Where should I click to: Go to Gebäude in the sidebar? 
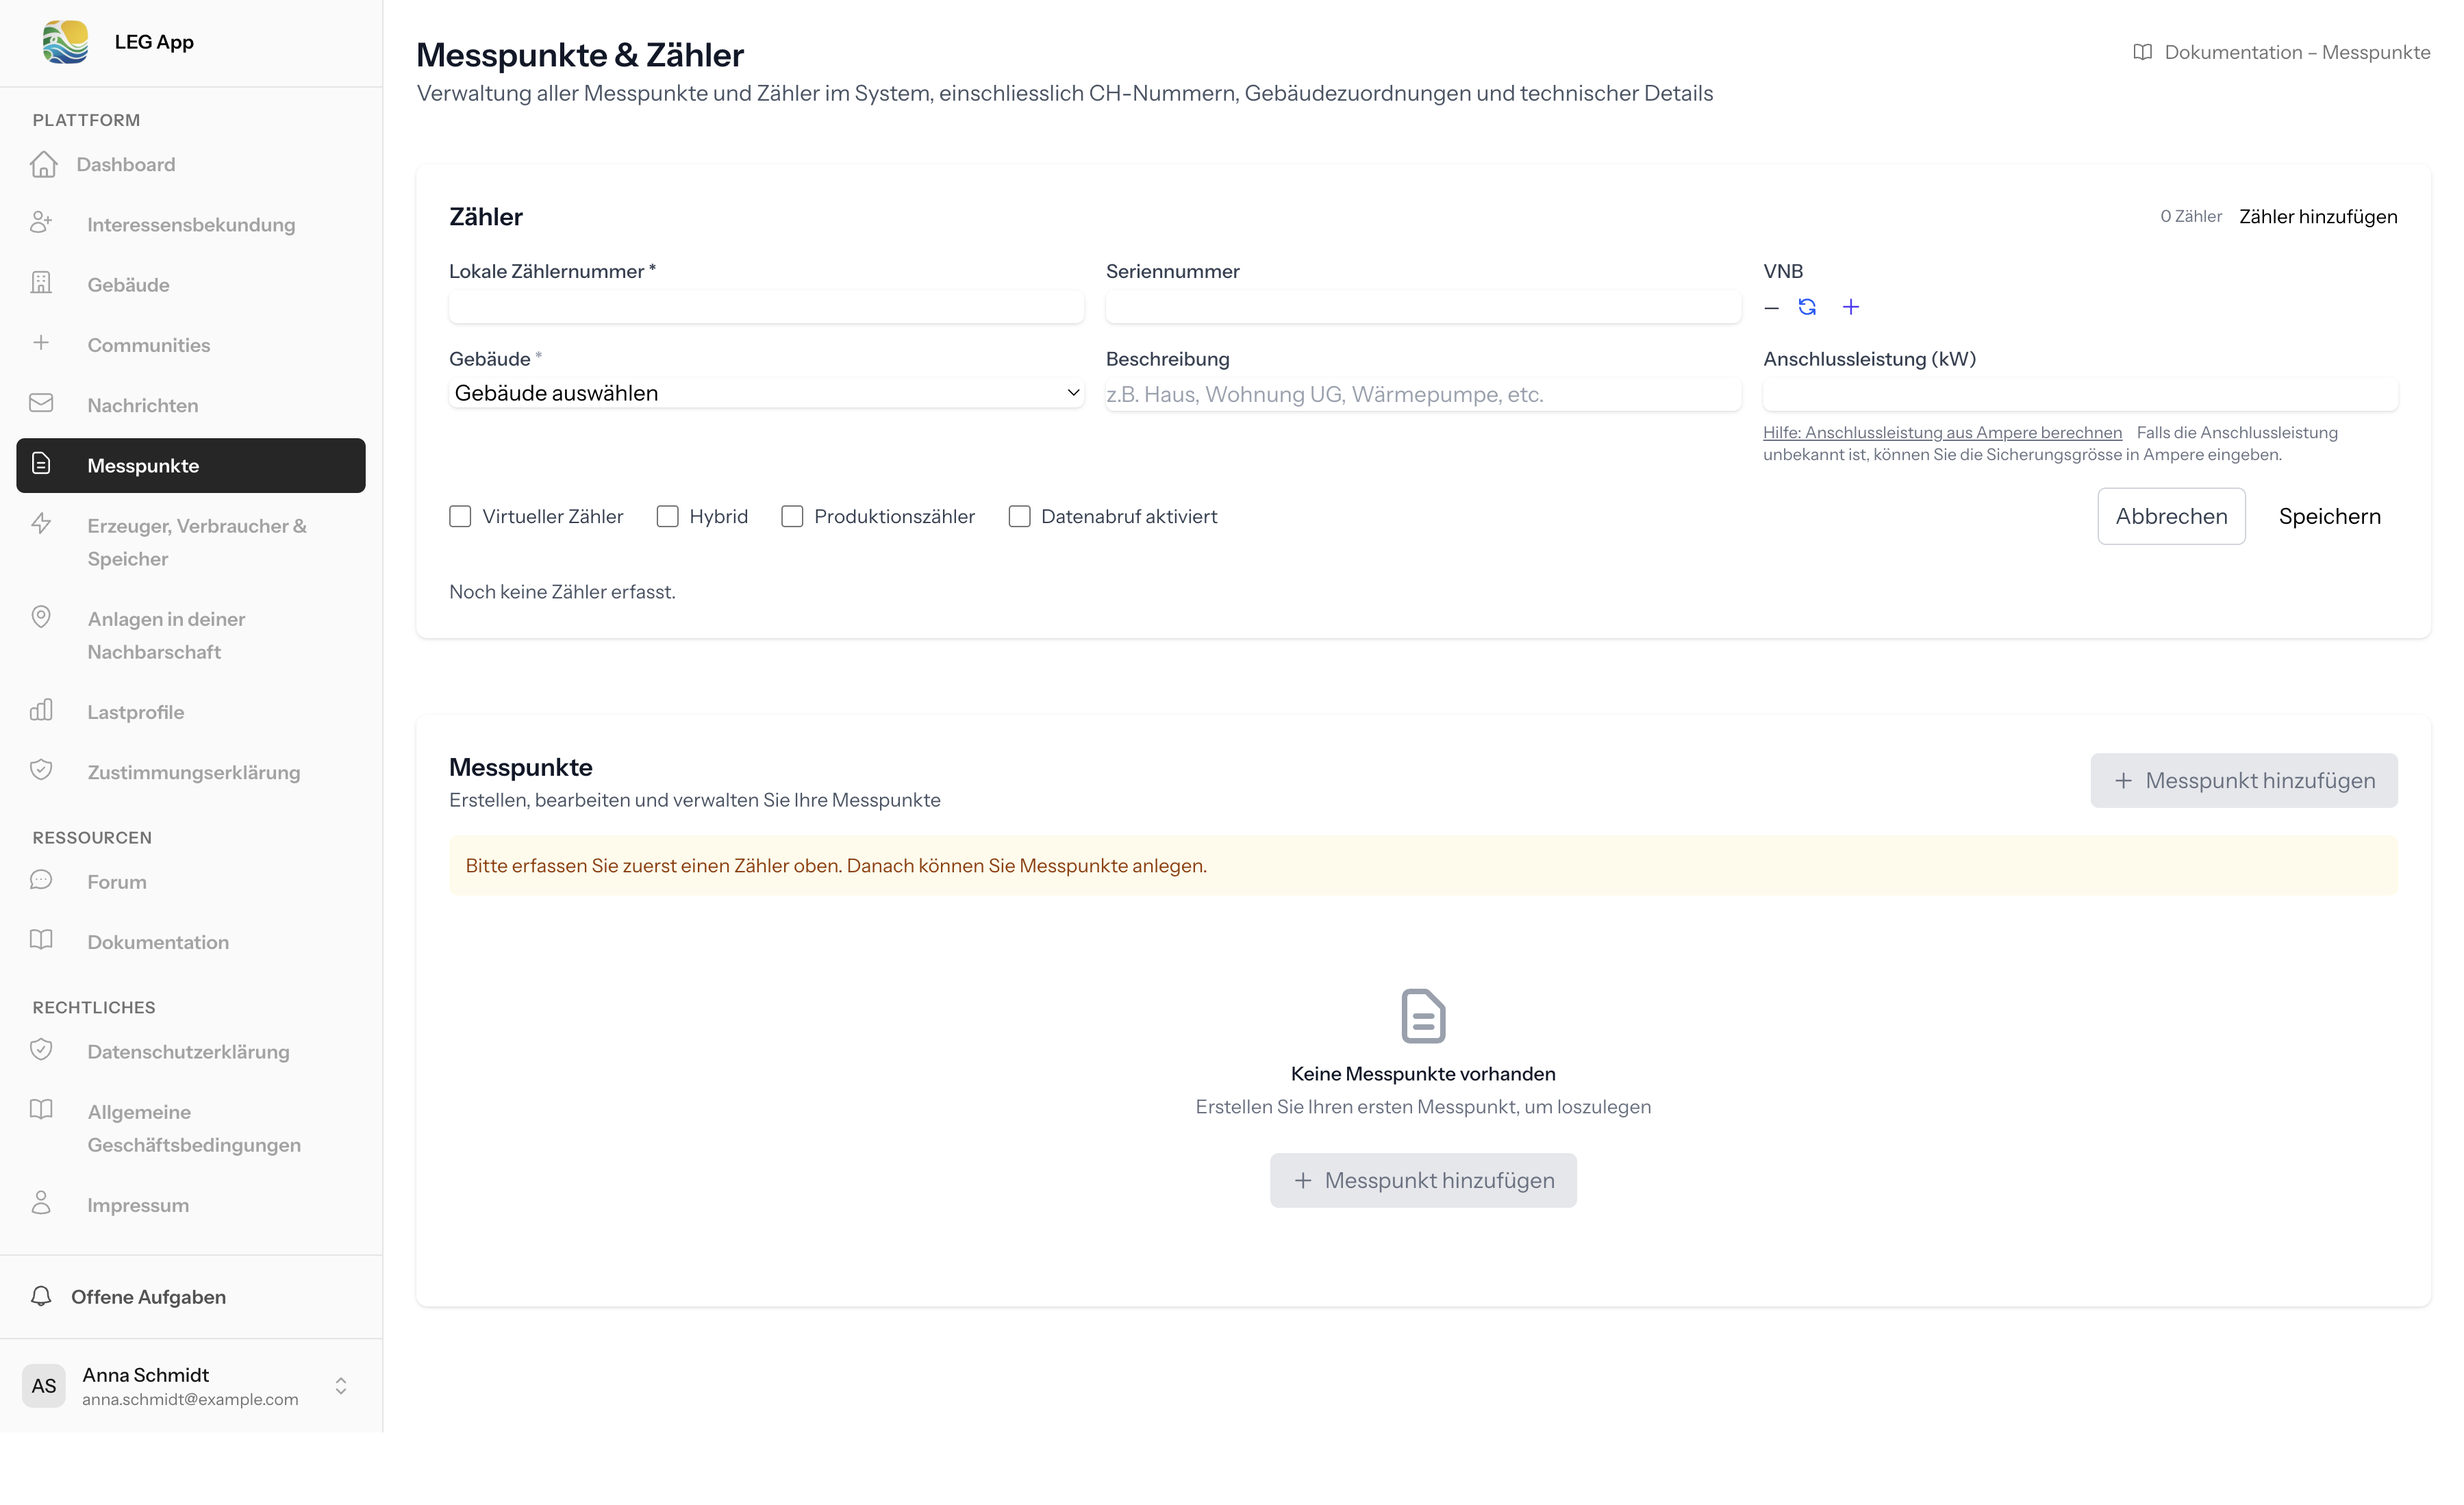pos(128,285)
